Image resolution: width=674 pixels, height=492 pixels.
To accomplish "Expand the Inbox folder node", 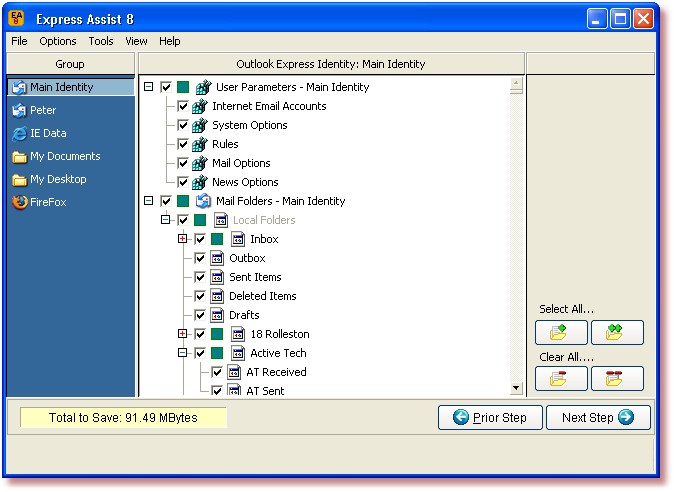I will (183, 238).
